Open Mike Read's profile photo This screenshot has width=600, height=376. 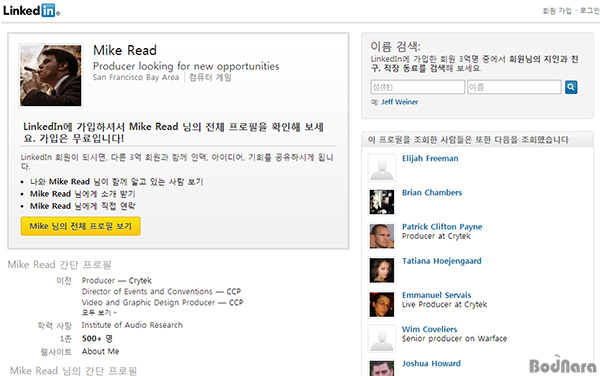pos(51,75)
